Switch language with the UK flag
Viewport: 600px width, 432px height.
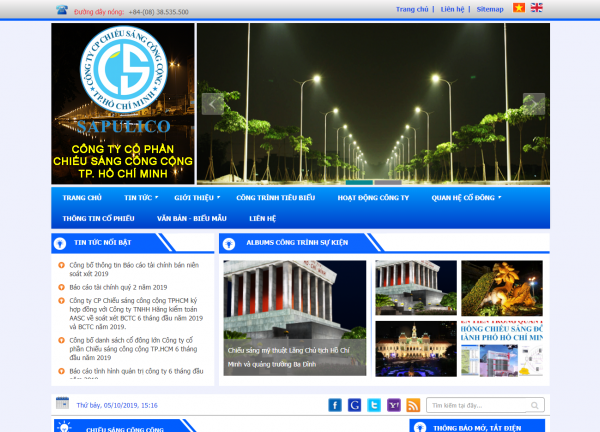pyautogui.click(x=537, y=8)
